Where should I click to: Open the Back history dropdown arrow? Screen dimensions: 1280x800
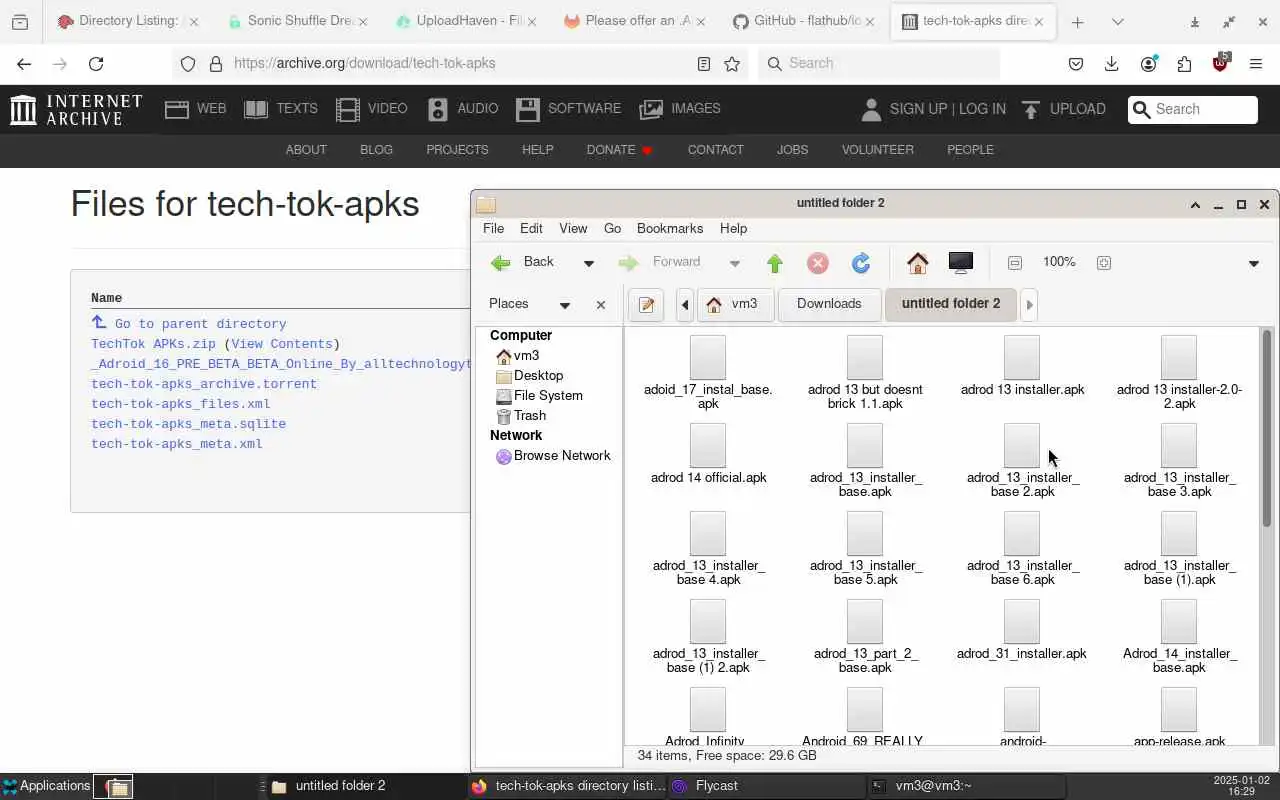click(x=588, y=263)
